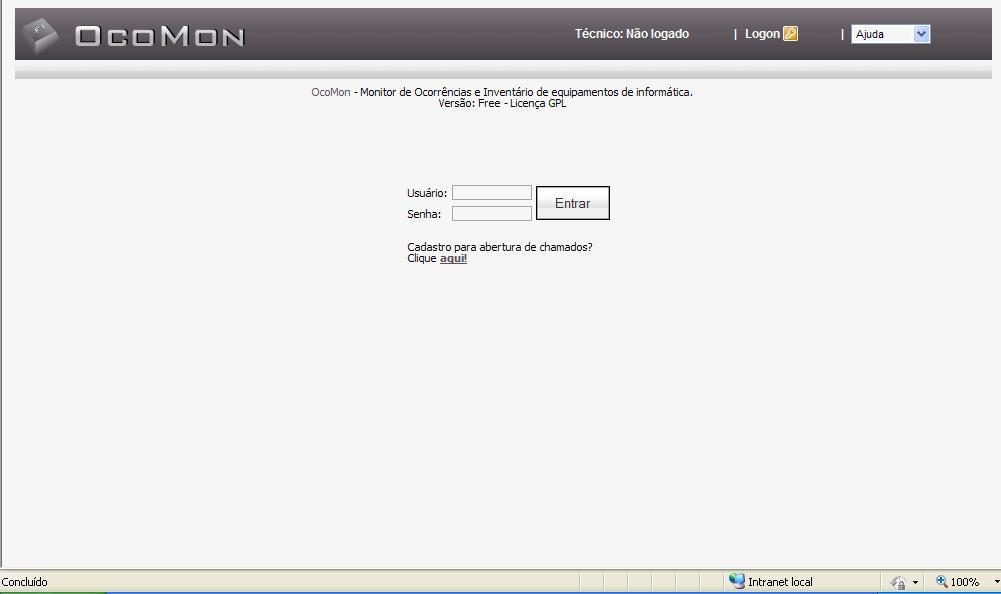Expand the zoom level 100% arrow
This screenshot has width=1001, height=594.
click(996, 582)
